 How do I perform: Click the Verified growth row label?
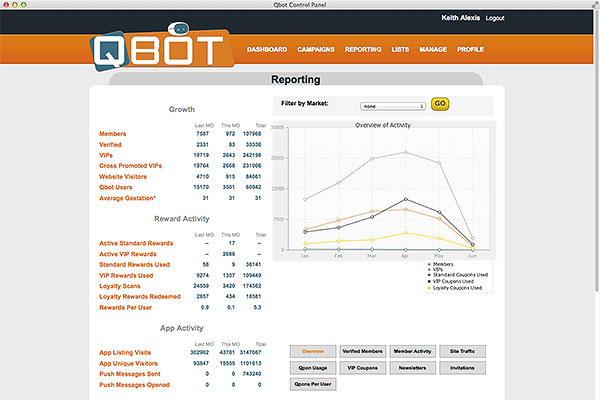point(110,145)
